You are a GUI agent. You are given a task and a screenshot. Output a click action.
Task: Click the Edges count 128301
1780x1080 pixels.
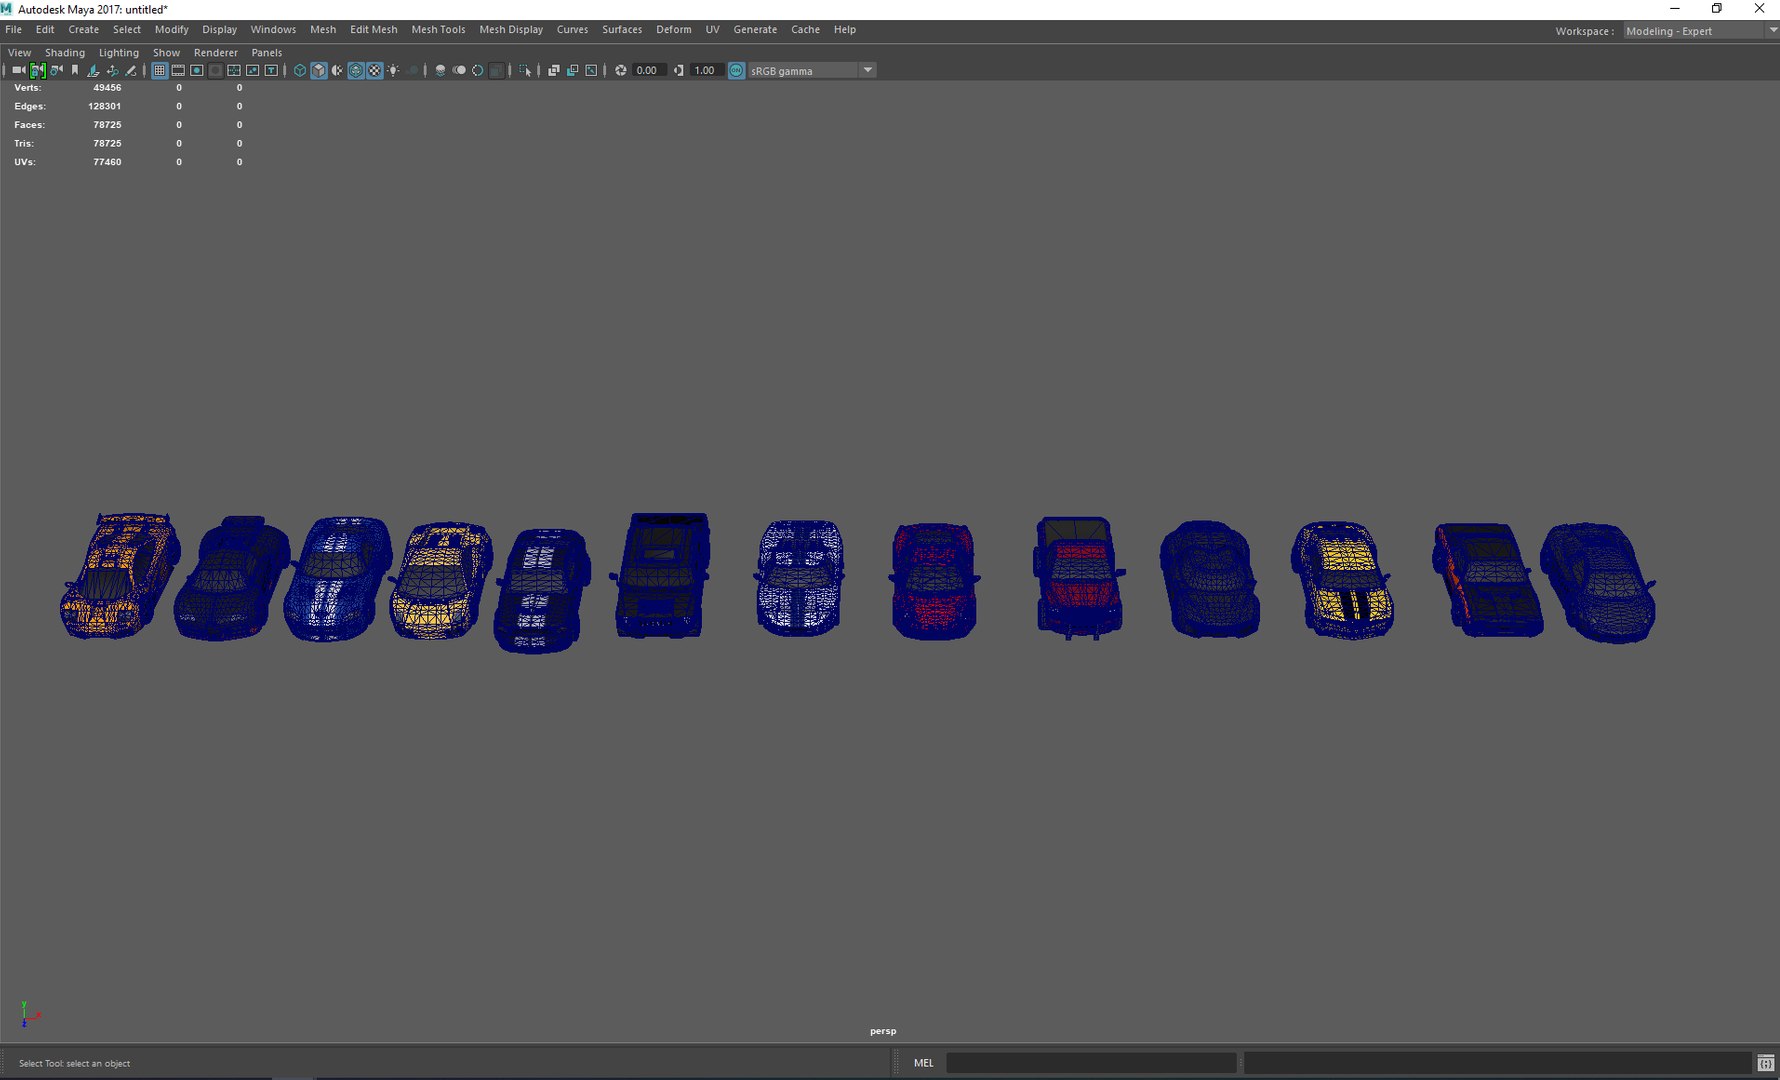tap(104, 106)
